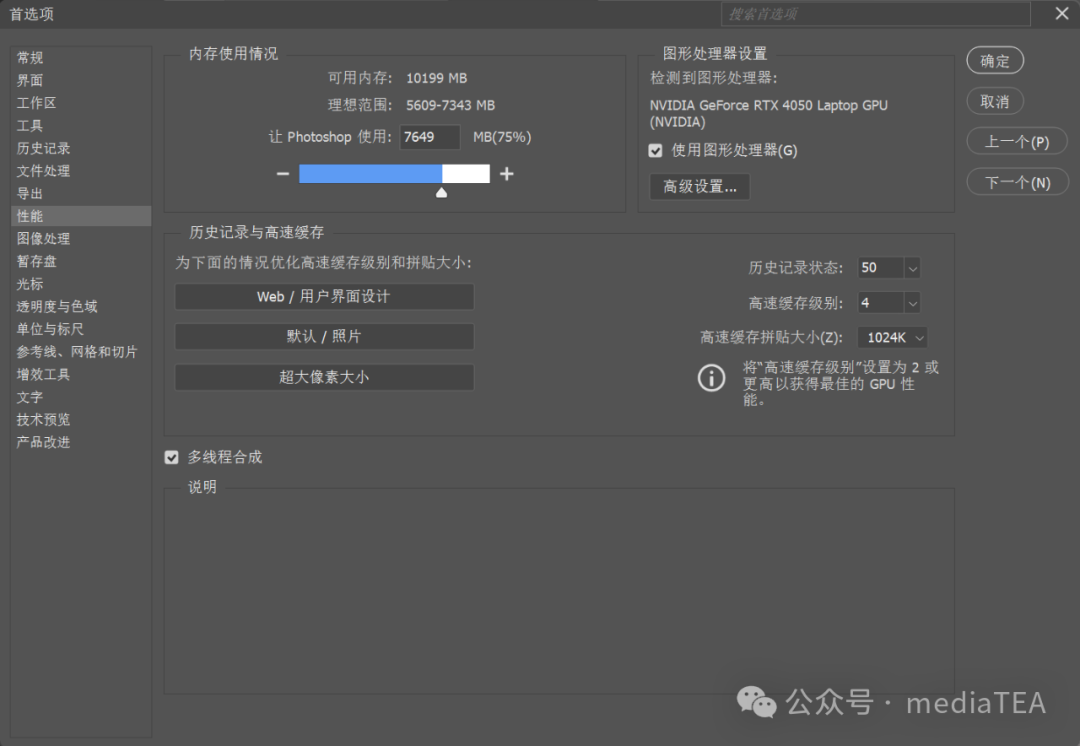The image size is (1080, 746).
Task: Click the 让 Photoshop 使用 memory field
Action: pos(430,137)
